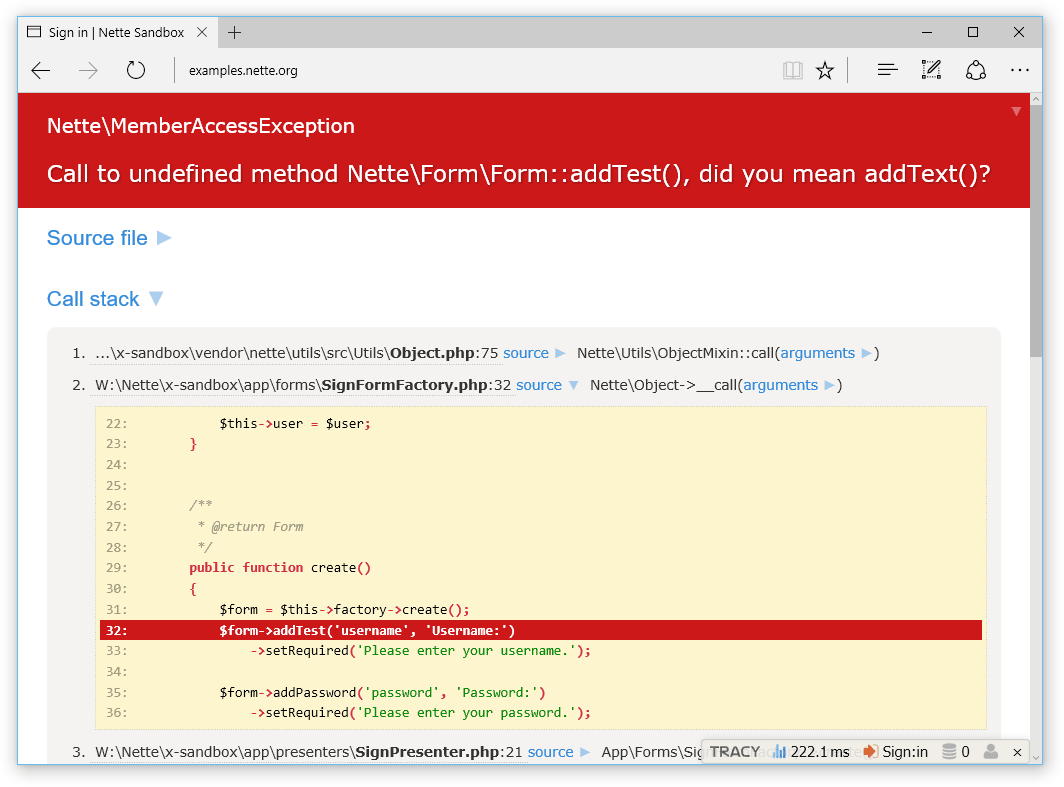Click the Nette\MemberAccessException title
The height and width of the screenshot is (787, 1064).
click(201, 126)
